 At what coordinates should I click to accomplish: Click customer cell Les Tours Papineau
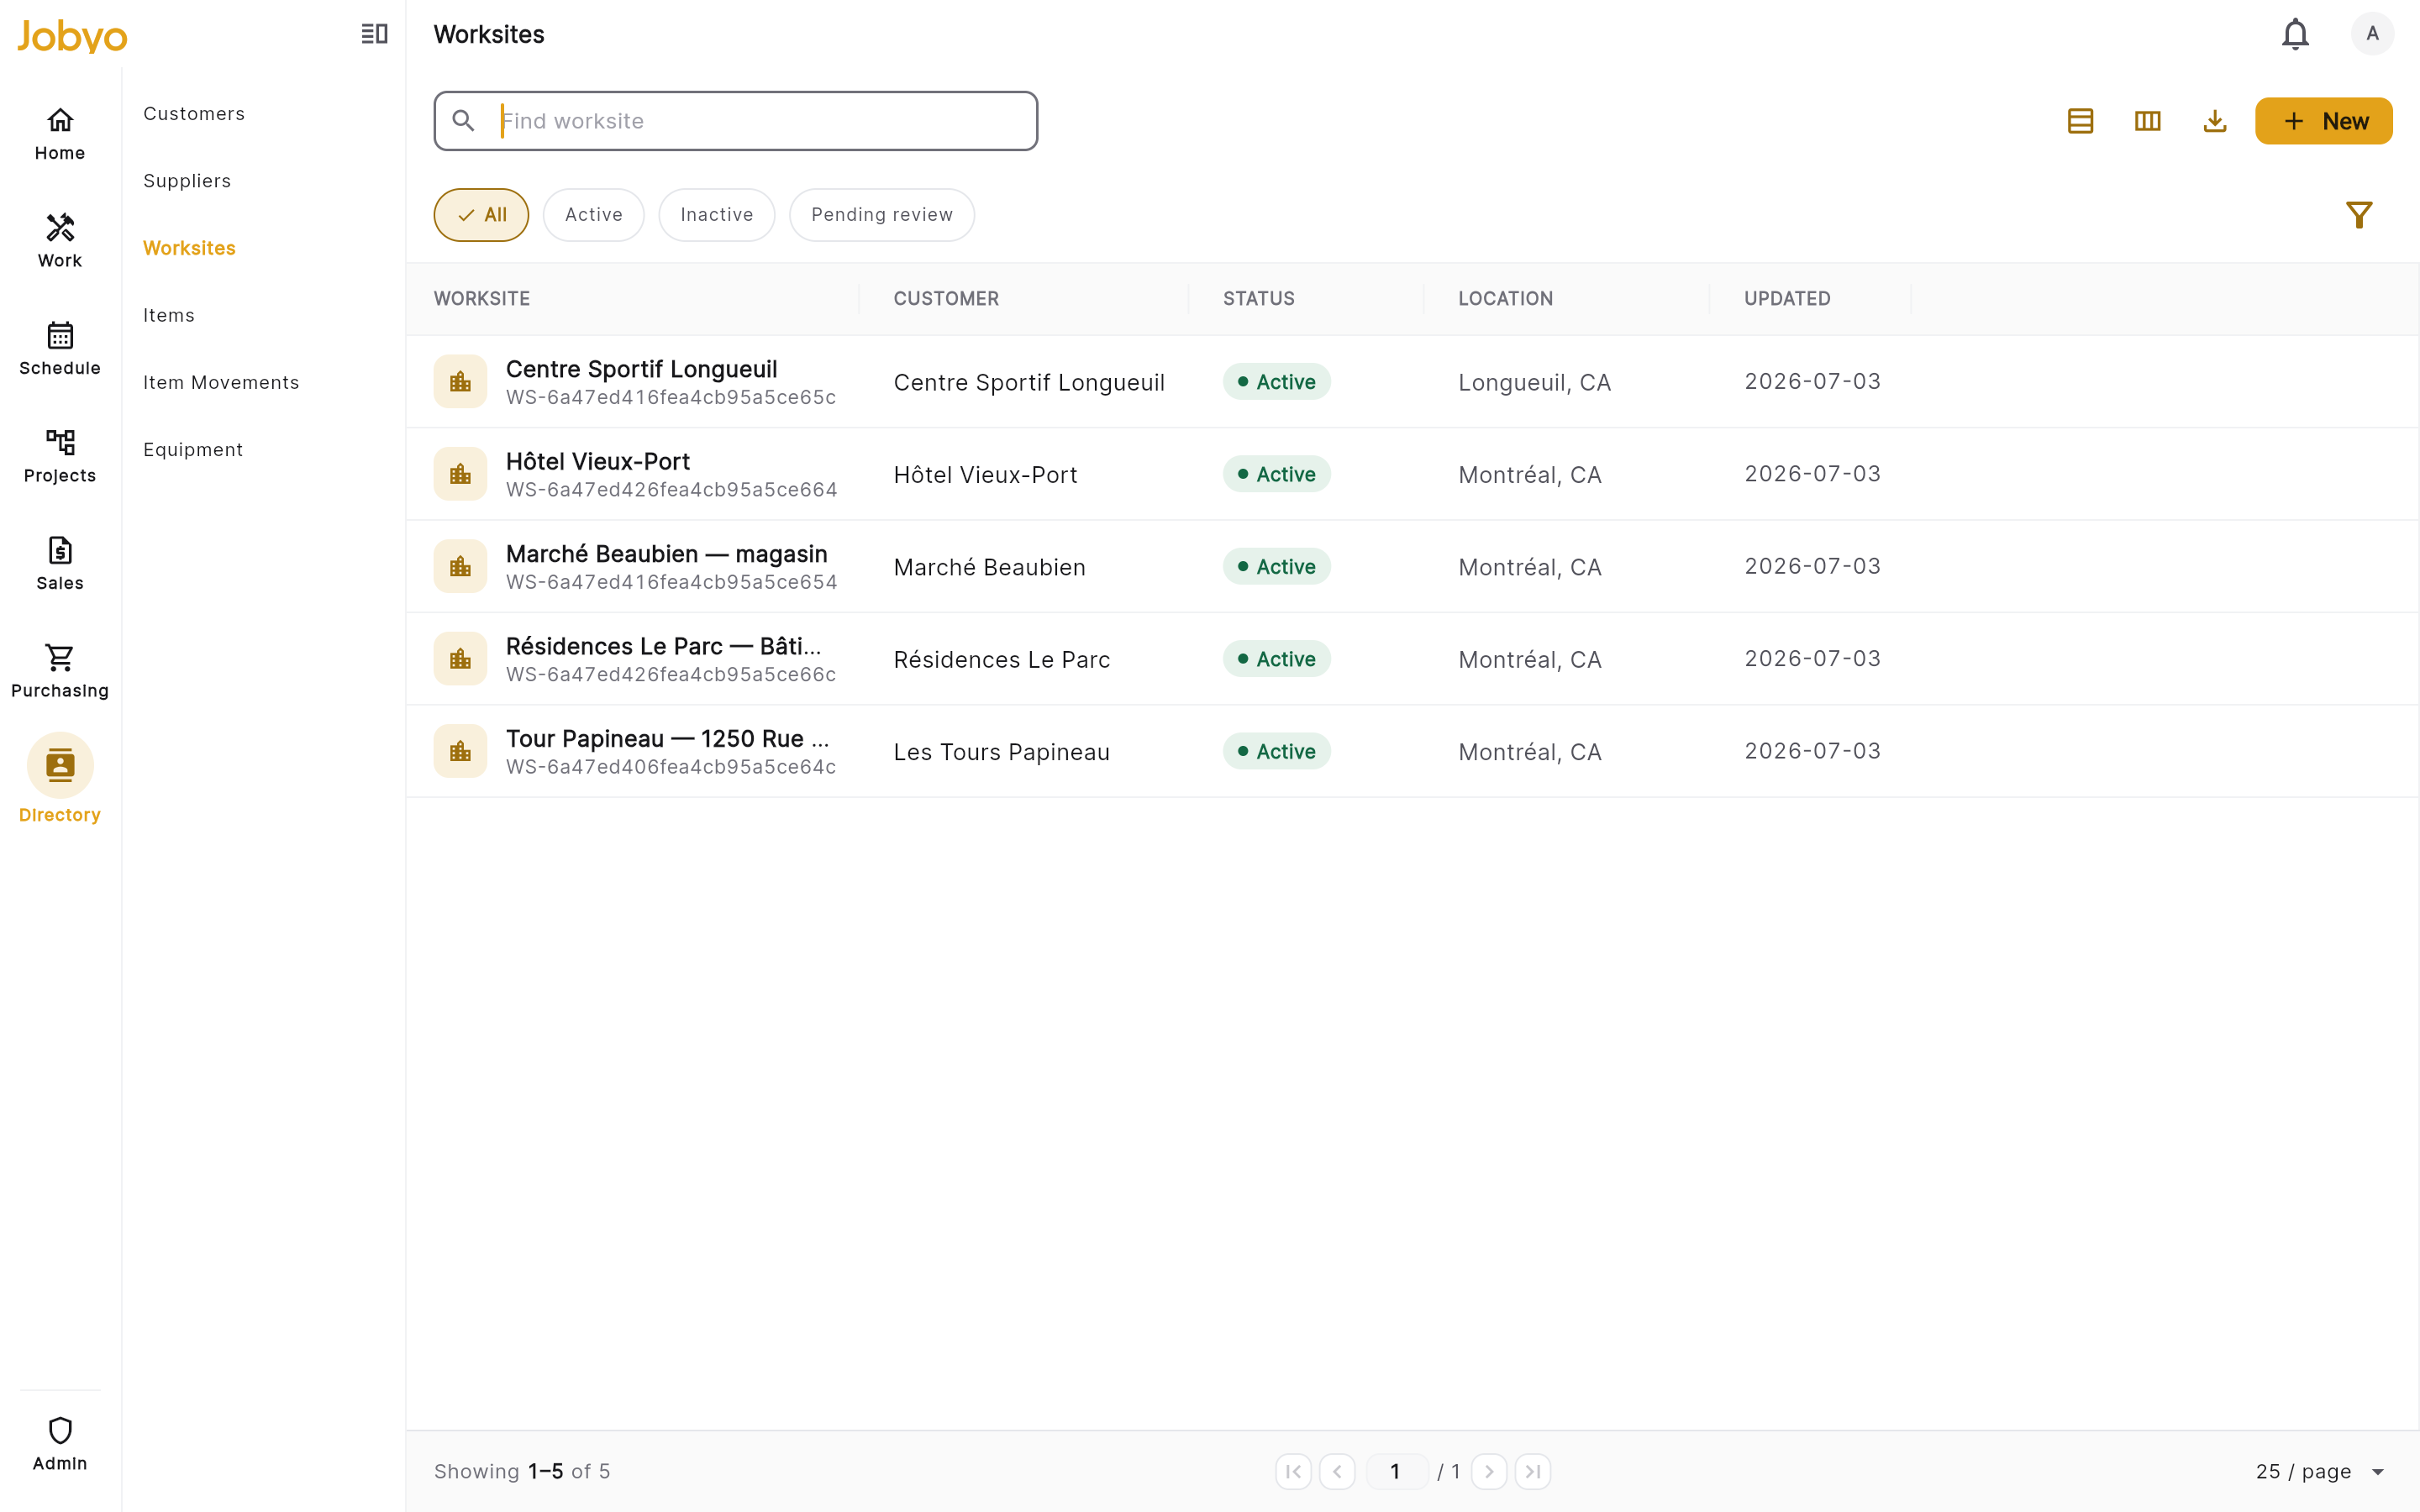[1002, 752]
